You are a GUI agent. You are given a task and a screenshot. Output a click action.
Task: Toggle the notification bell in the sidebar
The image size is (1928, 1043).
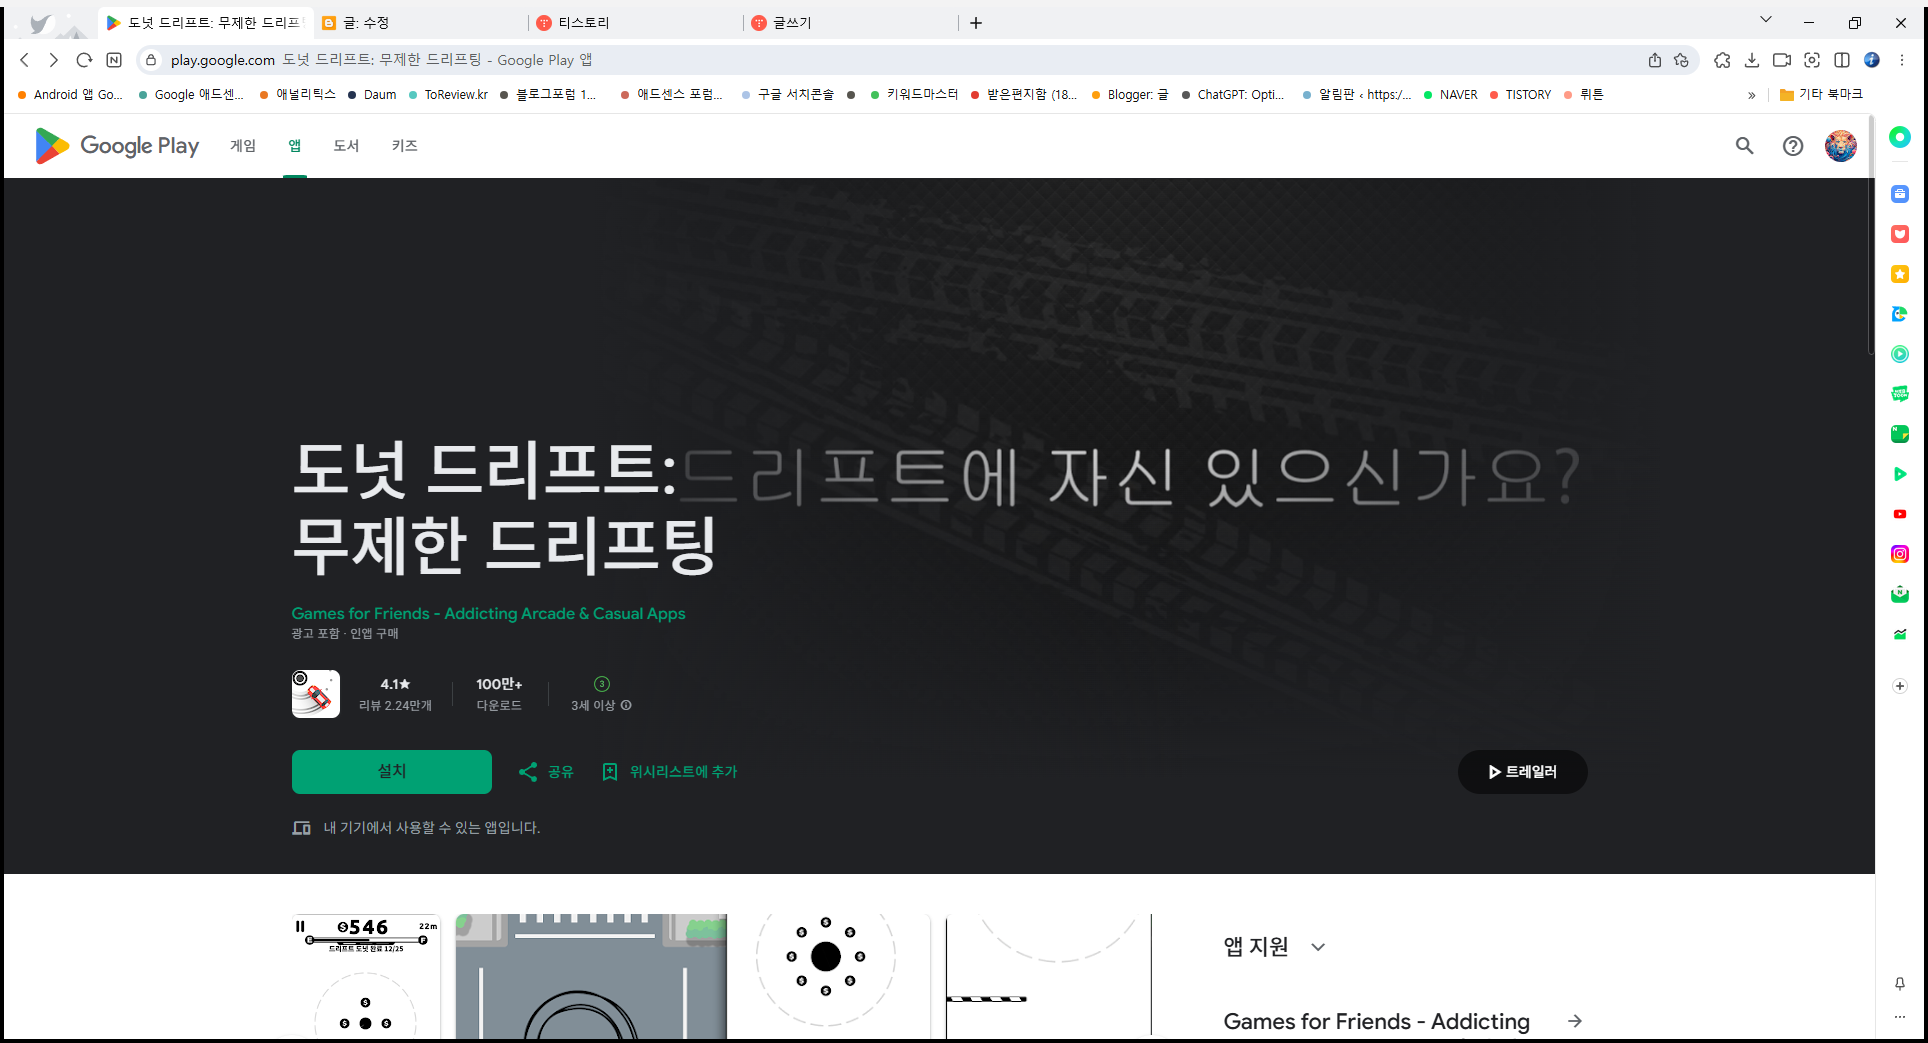pyautogui.click(x=1899, y=984)
